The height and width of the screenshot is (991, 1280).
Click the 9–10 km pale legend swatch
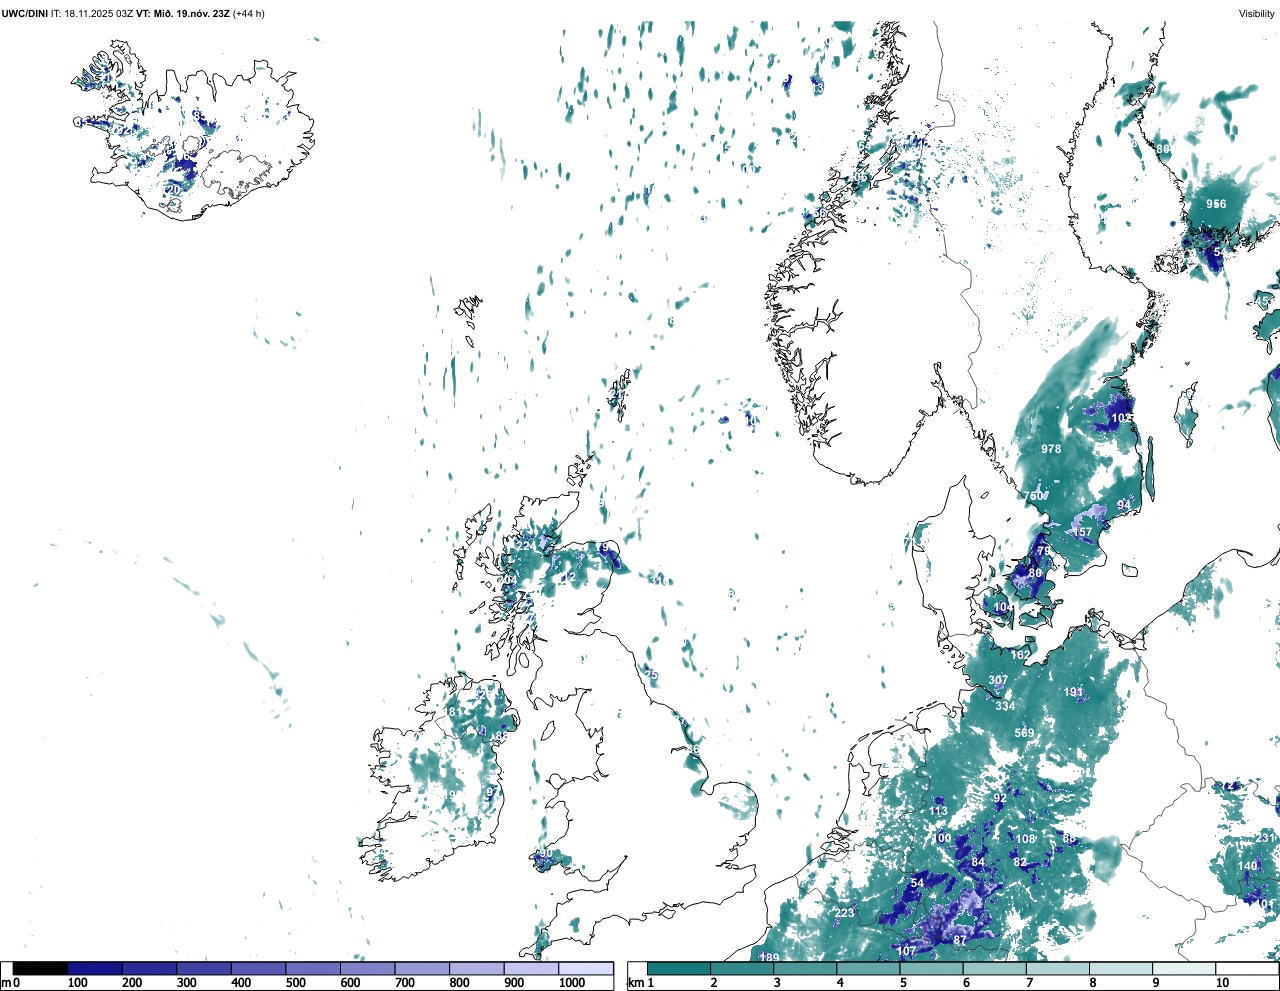[x=1185, y=968]
